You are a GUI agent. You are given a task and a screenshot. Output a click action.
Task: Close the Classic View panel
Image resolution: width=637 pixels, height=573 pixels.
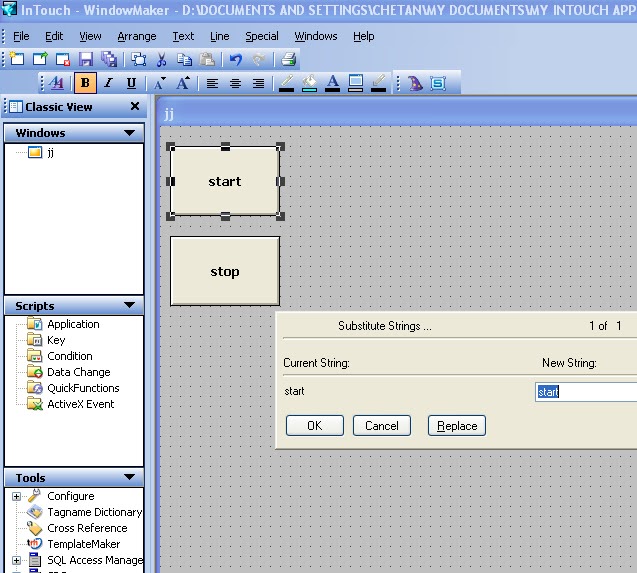(135, 106)
